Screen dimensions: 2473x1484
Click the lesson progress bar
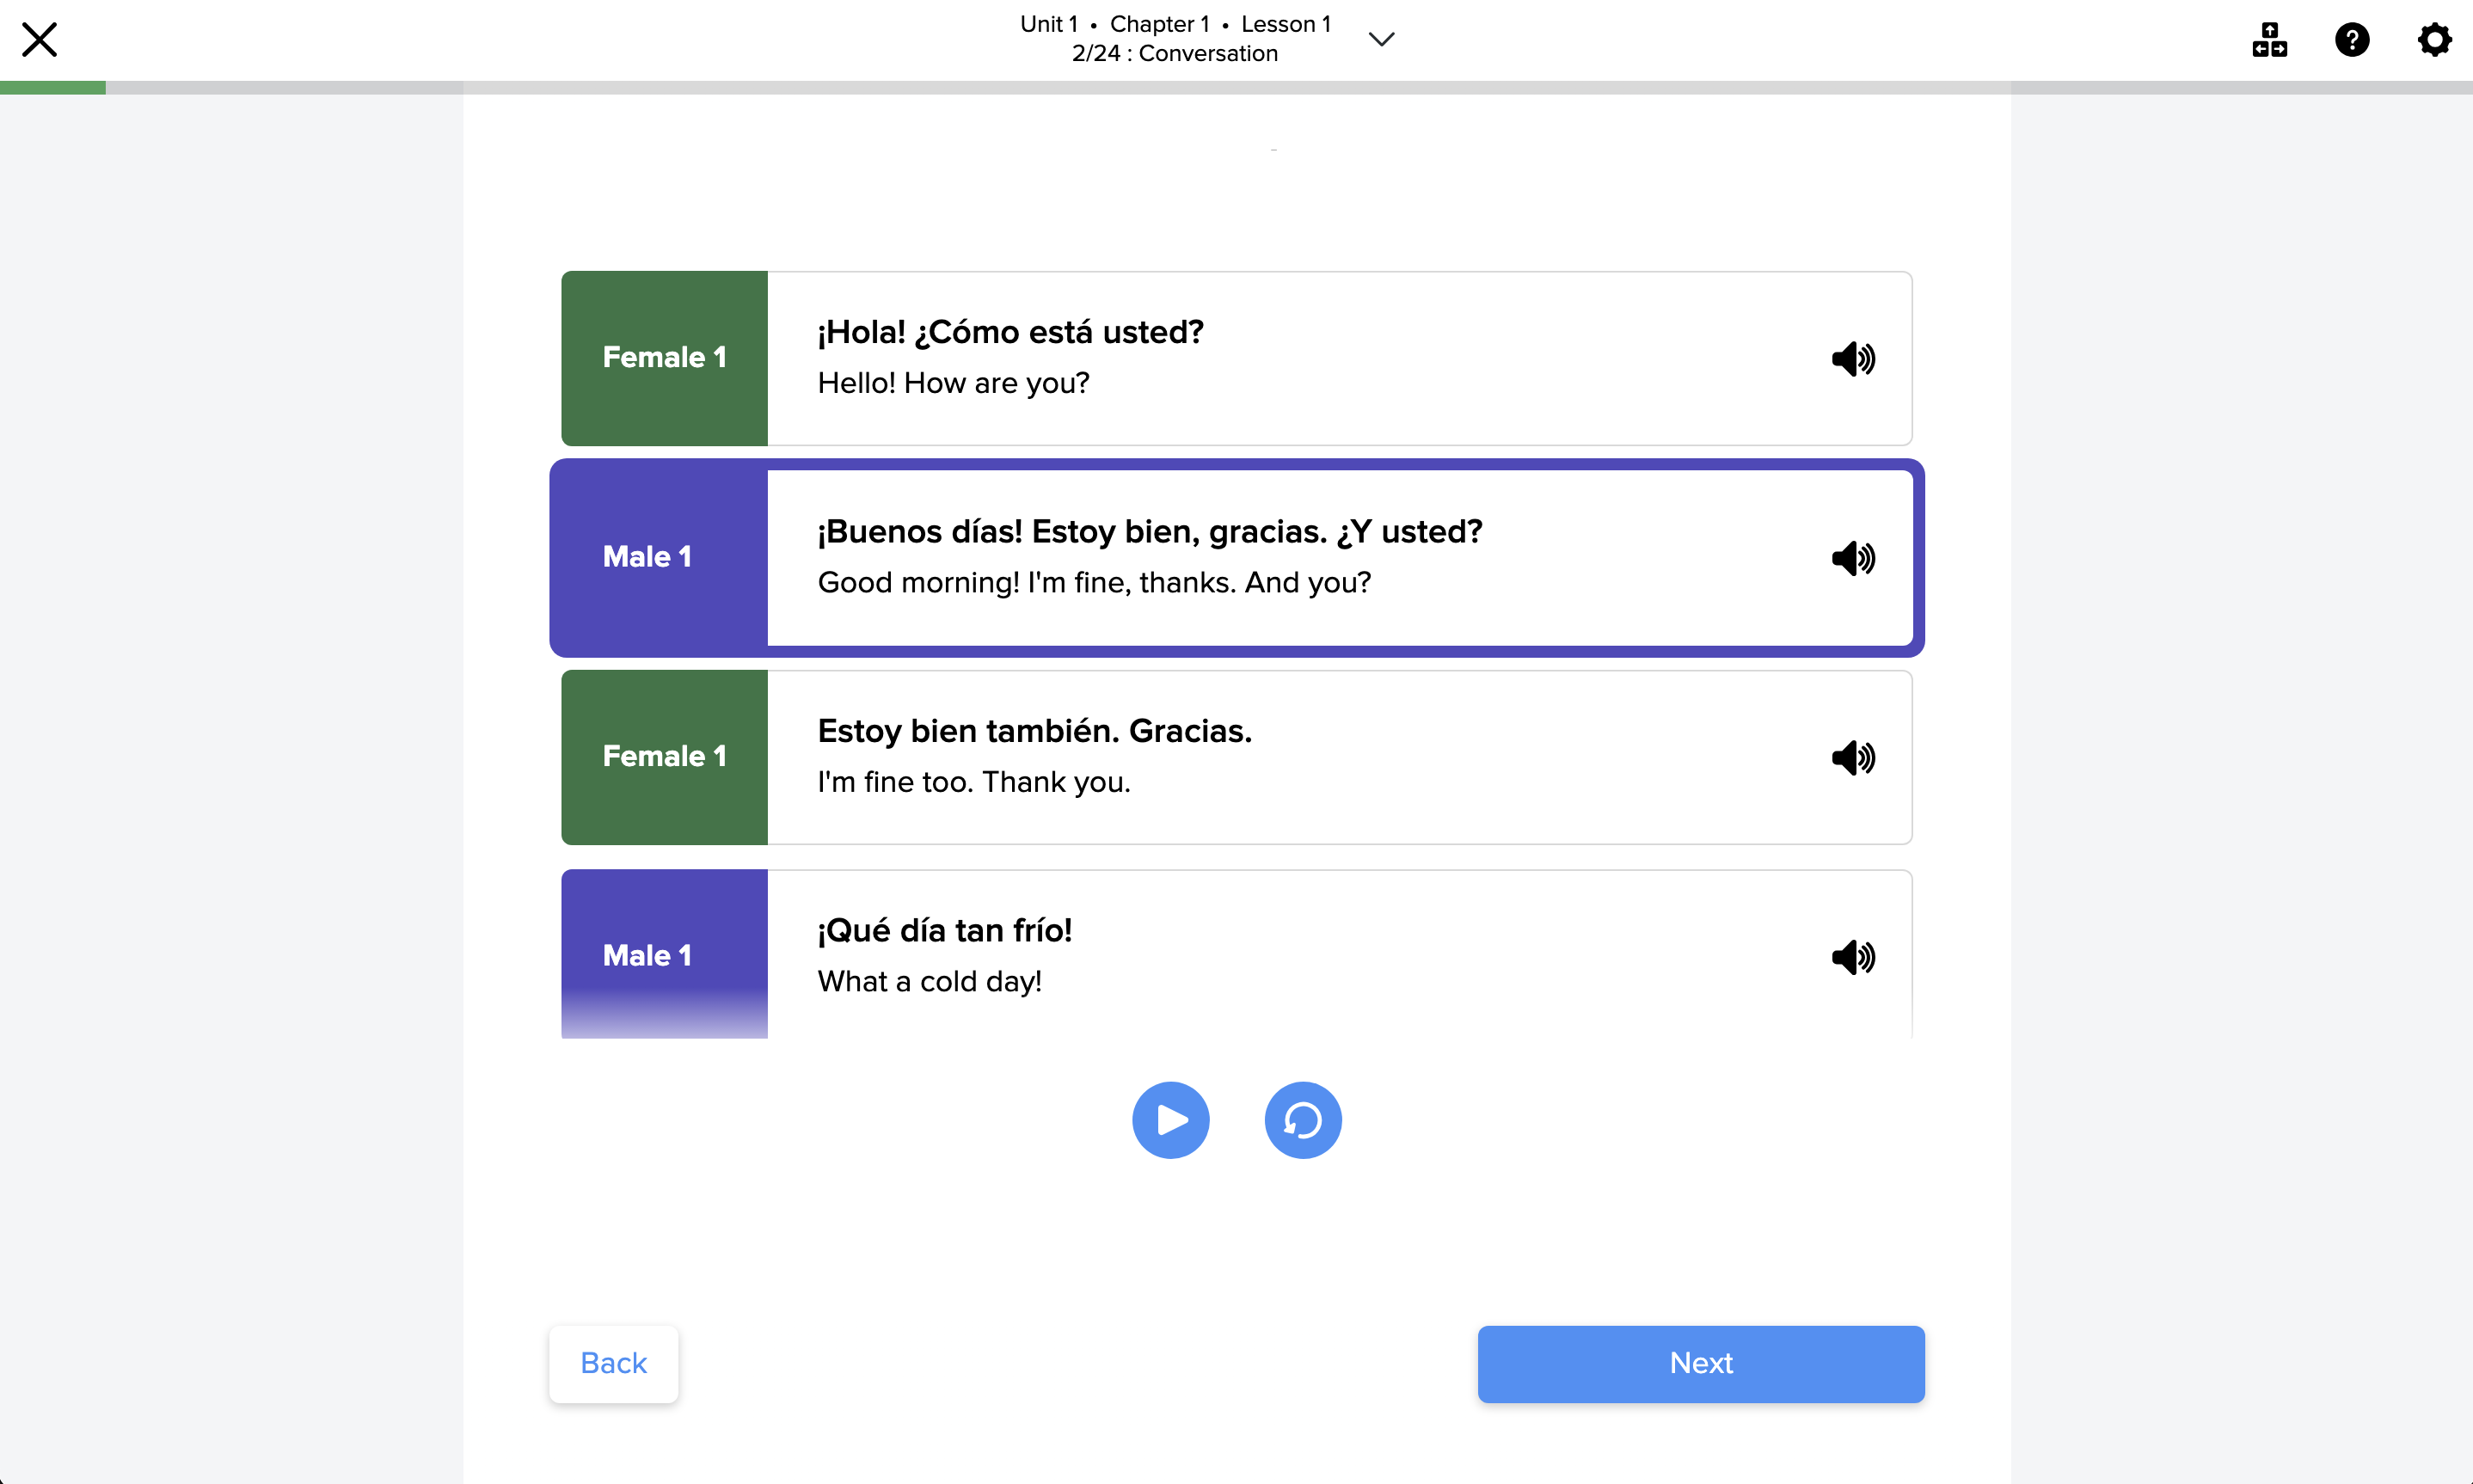(1236, 88)
